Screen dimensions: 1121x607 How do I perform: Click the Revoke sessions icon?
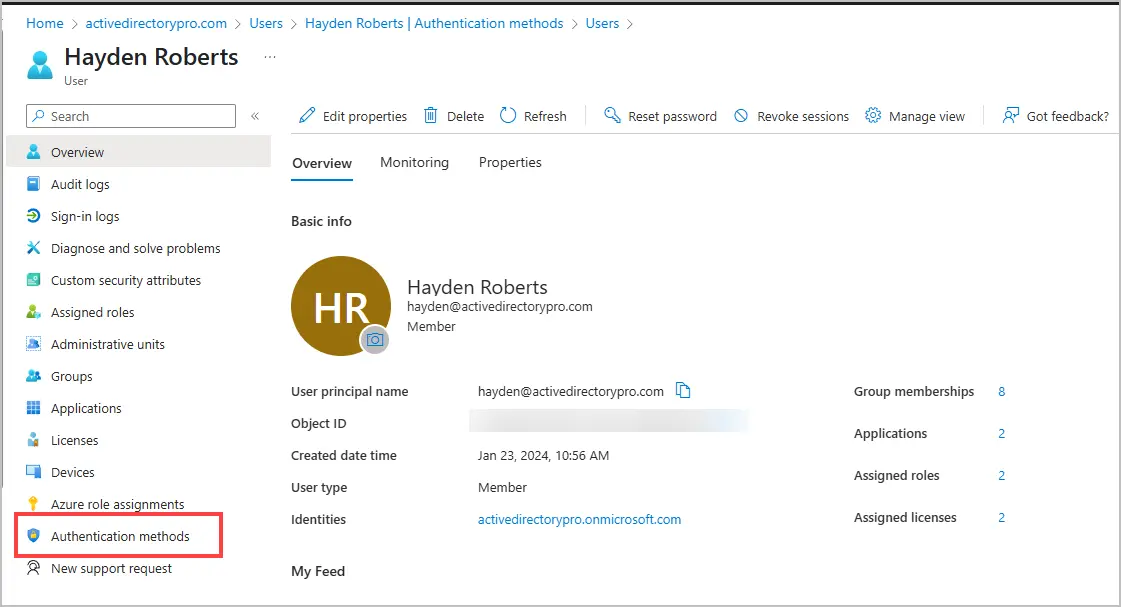pyautogui.click(x=741, y=116)
